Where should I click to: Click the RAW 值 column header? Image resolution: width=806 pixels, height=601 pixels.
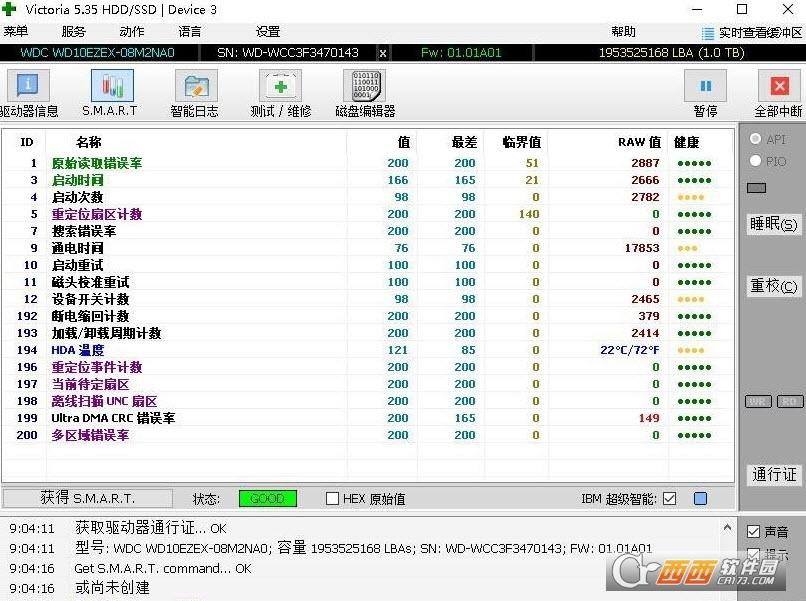pos(639,142)
